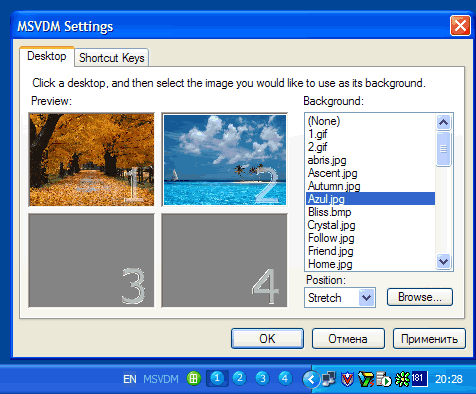476x394 pixels.
Task: Switch to desktop 2 in taskbar
Action: point(239,378)
